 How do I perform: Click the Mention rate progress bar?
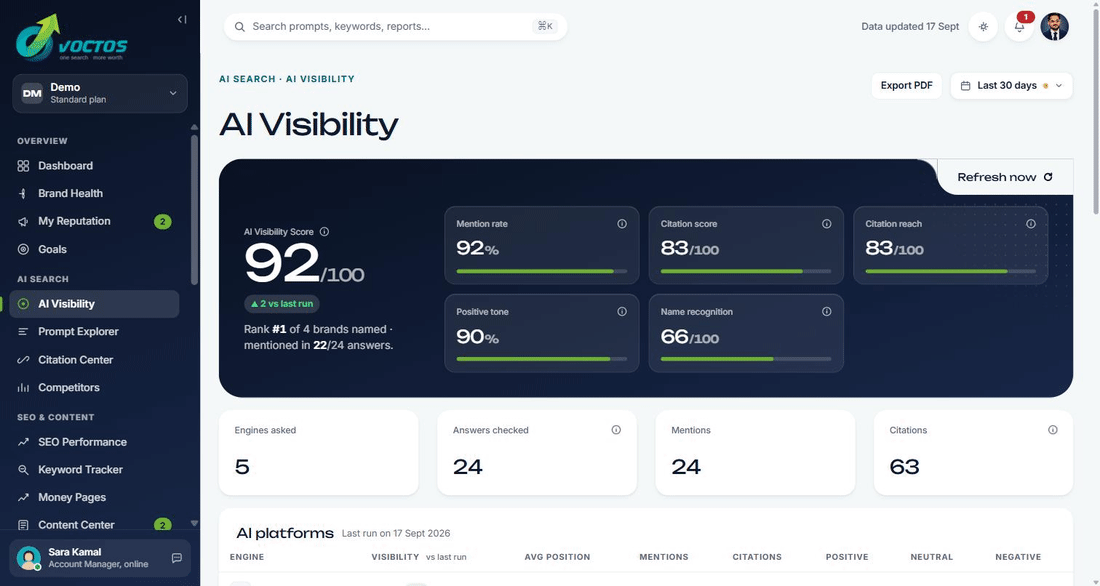pos(542,271)
